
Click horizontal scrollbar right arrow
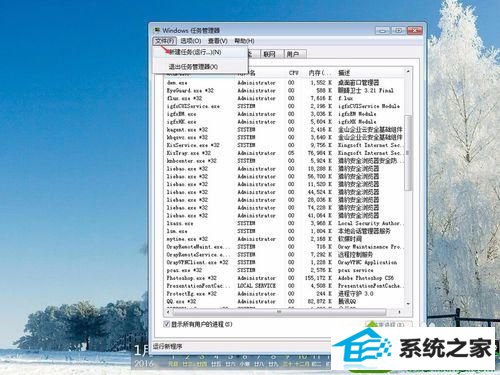click(399, 312)
